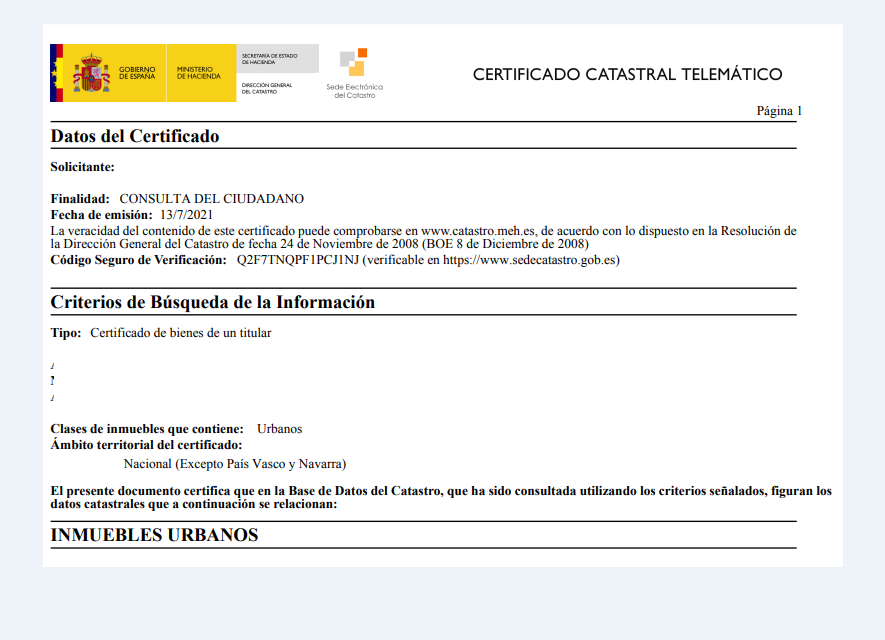Click the Spanish flag stripe beside the emblem
The height and width of the screenshot is (640, 885).
57,73
